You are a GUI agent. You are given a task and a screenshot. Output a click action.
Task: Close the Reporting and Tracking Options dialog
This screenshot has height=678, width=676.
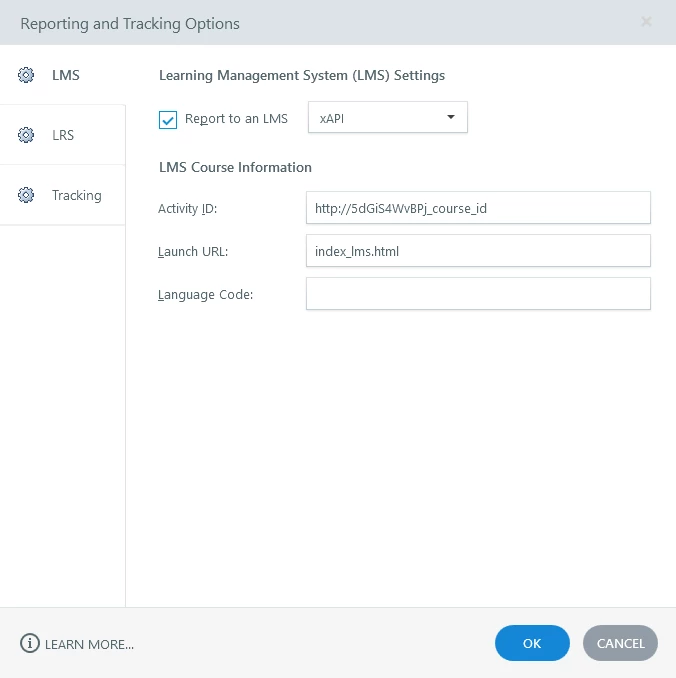(646, 22)
